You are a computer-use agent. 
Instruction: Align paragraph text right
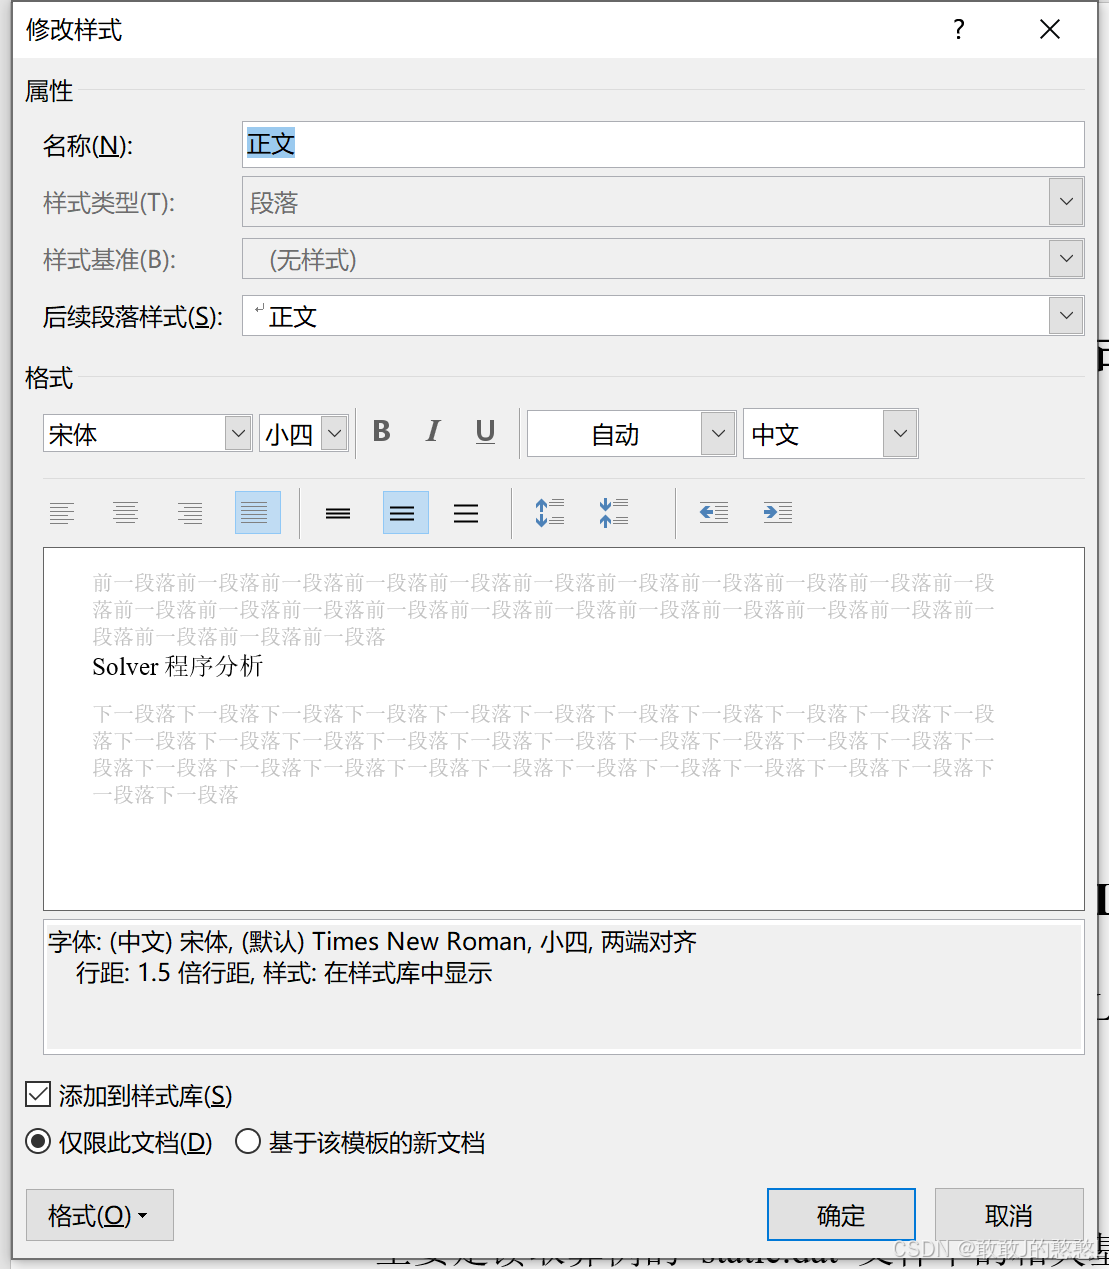click(190, 513)
